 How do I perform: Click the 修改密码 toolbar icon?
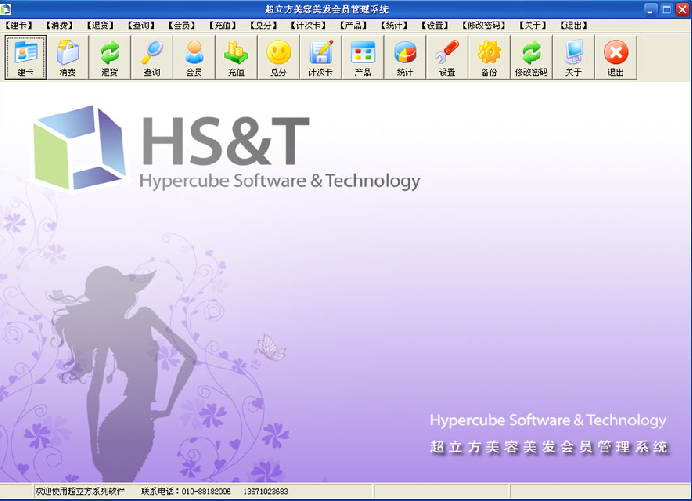tap(532, 58)
